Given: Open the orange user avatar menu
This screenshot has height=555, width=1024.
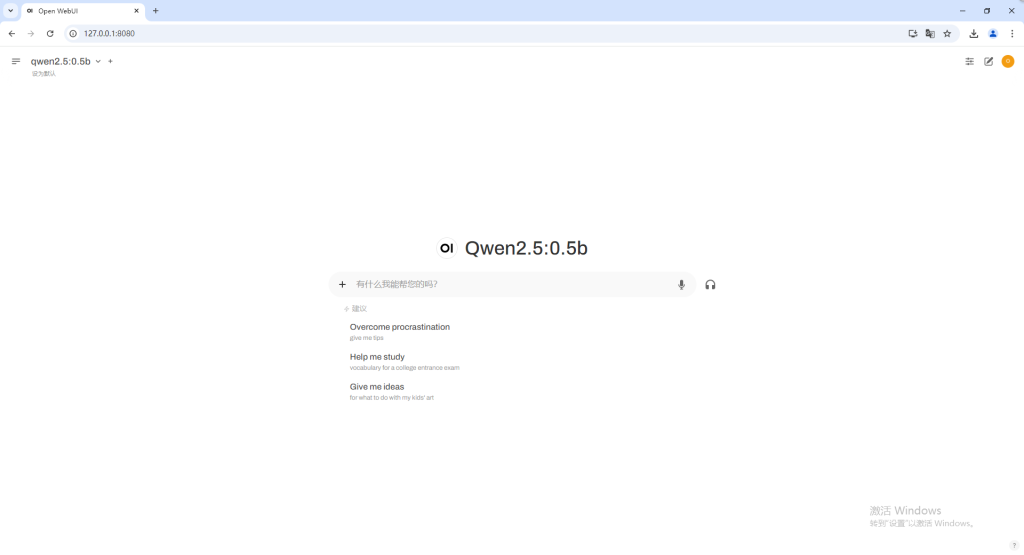Looking at the screenshot, I should click(1008, 61).
